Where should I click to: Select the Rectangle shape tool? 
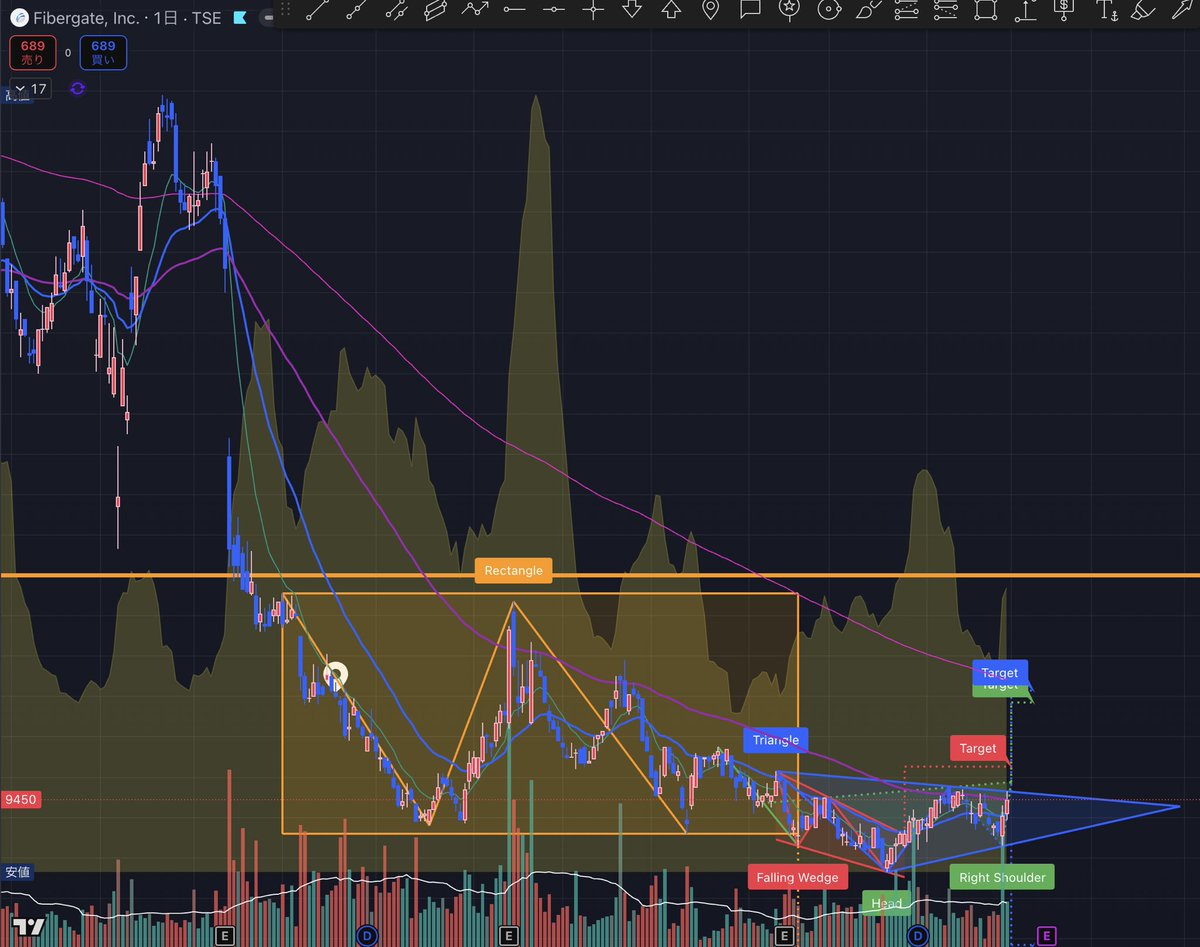pos(985,10)
